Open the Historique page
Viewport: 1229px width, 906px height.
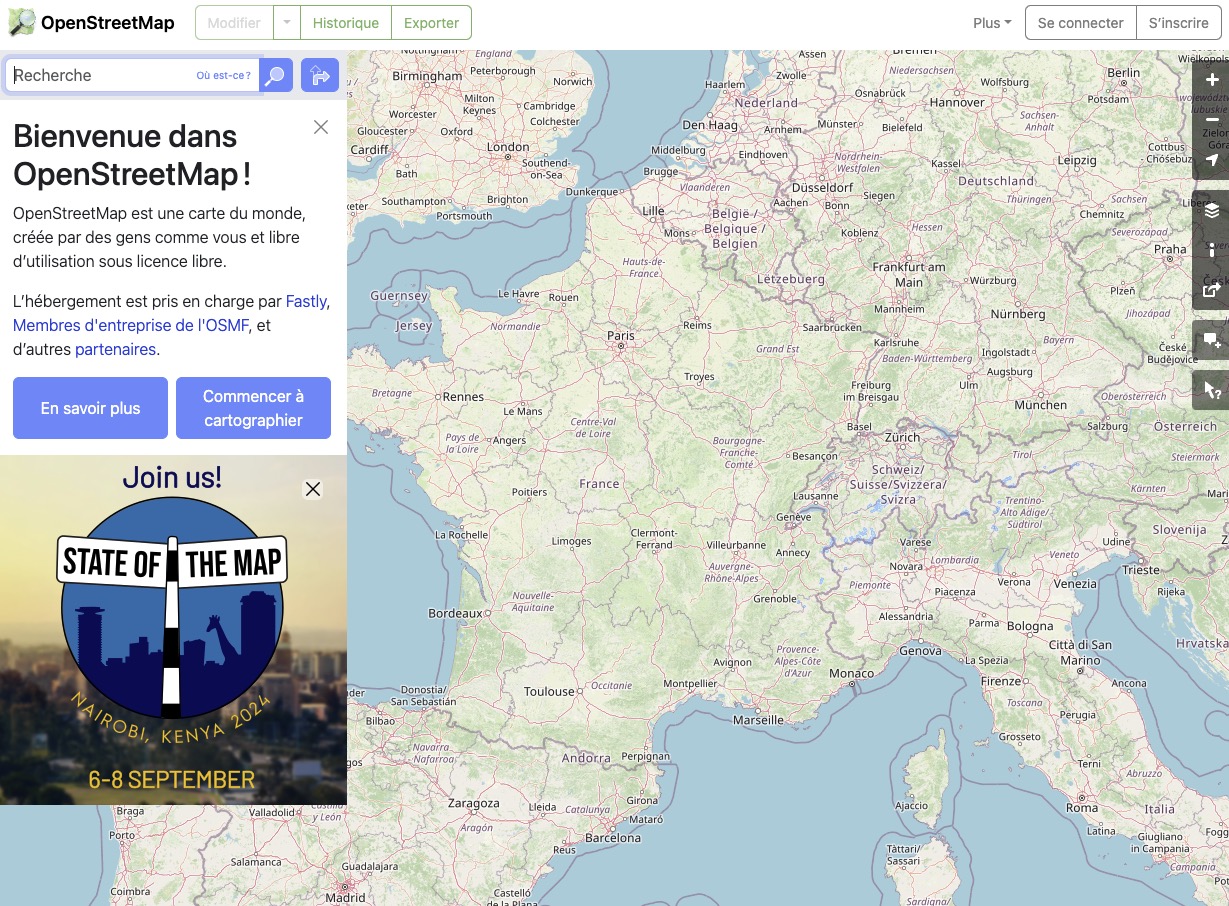345,22
